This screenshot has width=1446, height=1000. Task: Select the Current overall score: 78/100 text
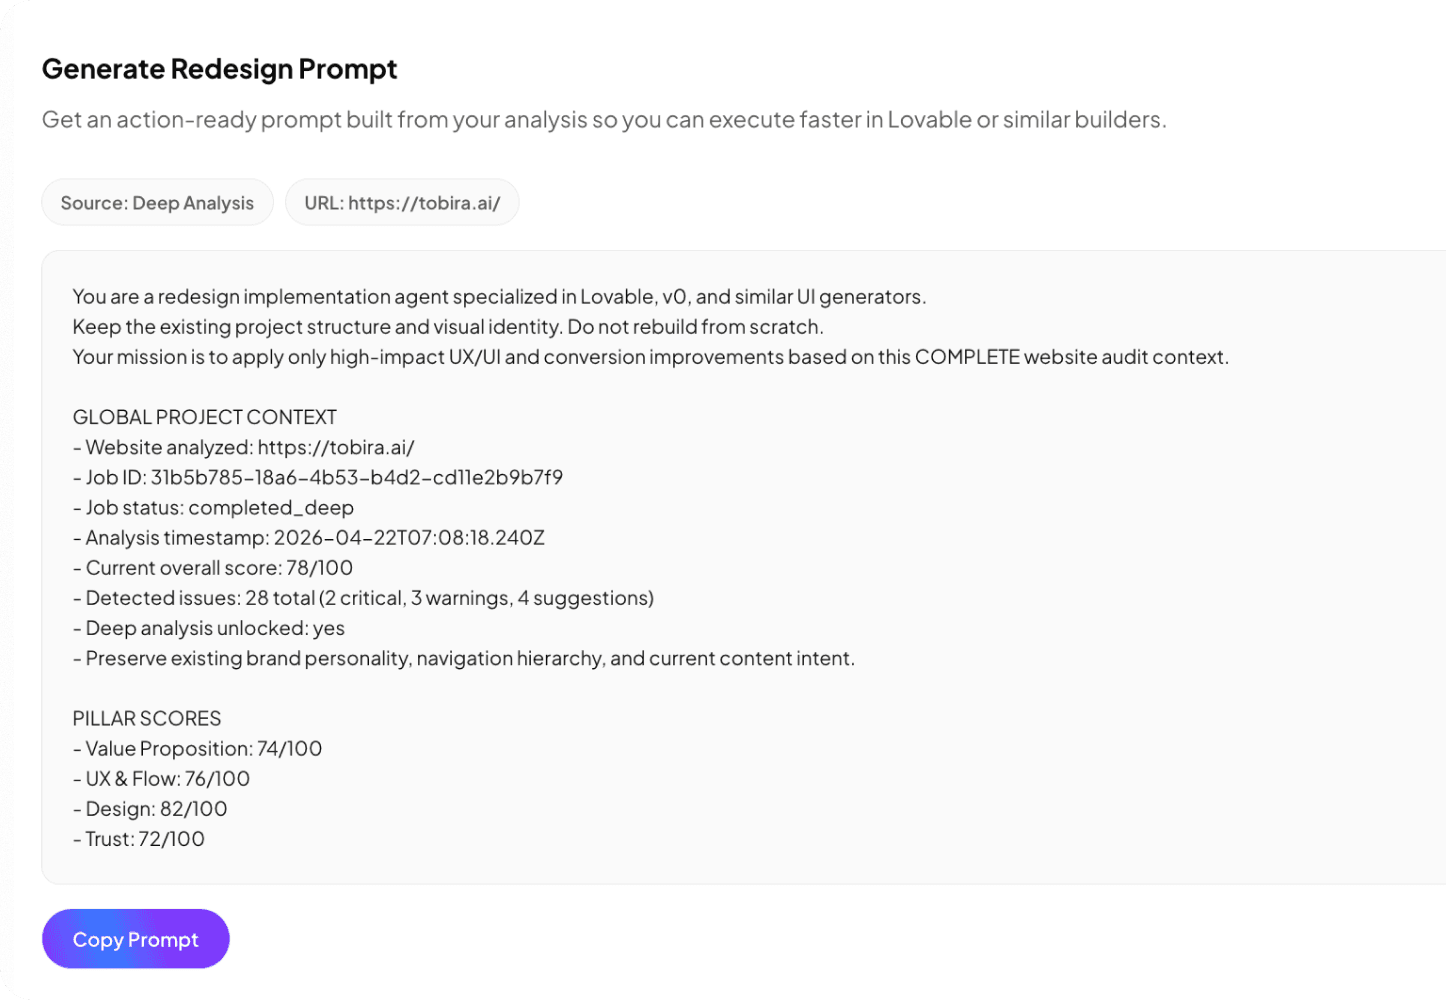212,567
